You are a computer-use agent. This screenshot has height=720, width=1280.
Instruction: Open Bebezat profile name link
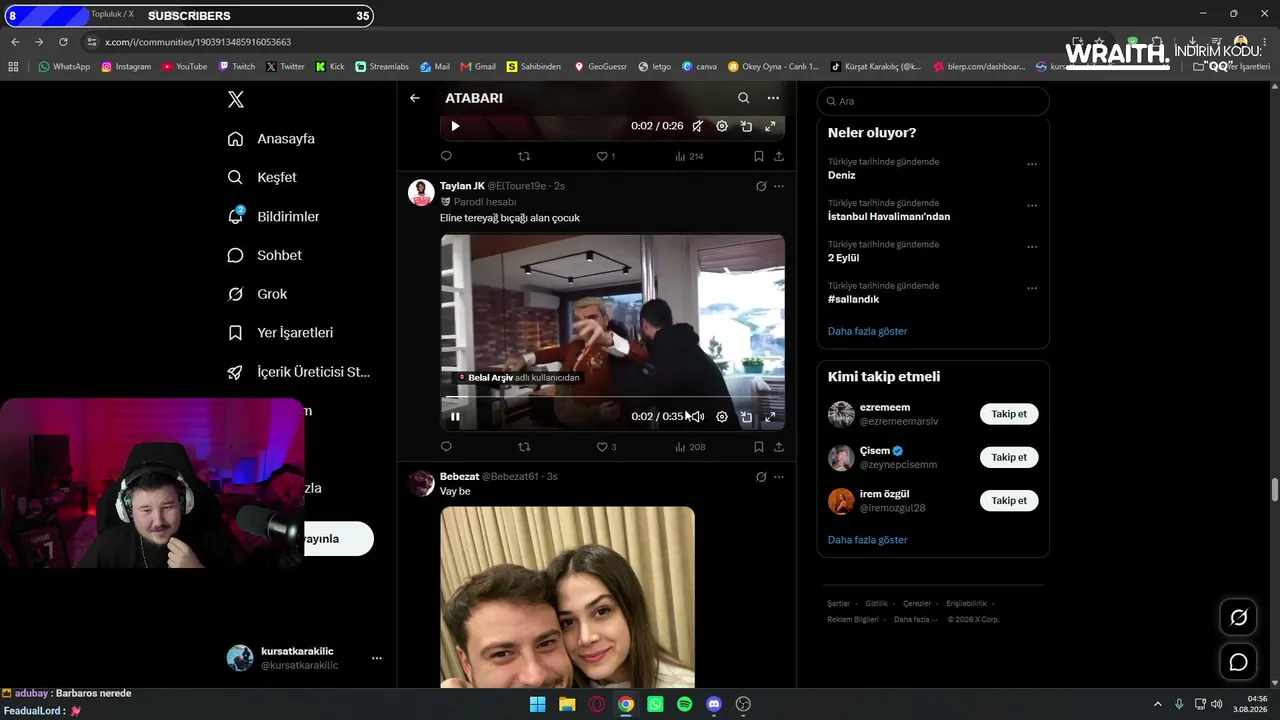(459, 477)
